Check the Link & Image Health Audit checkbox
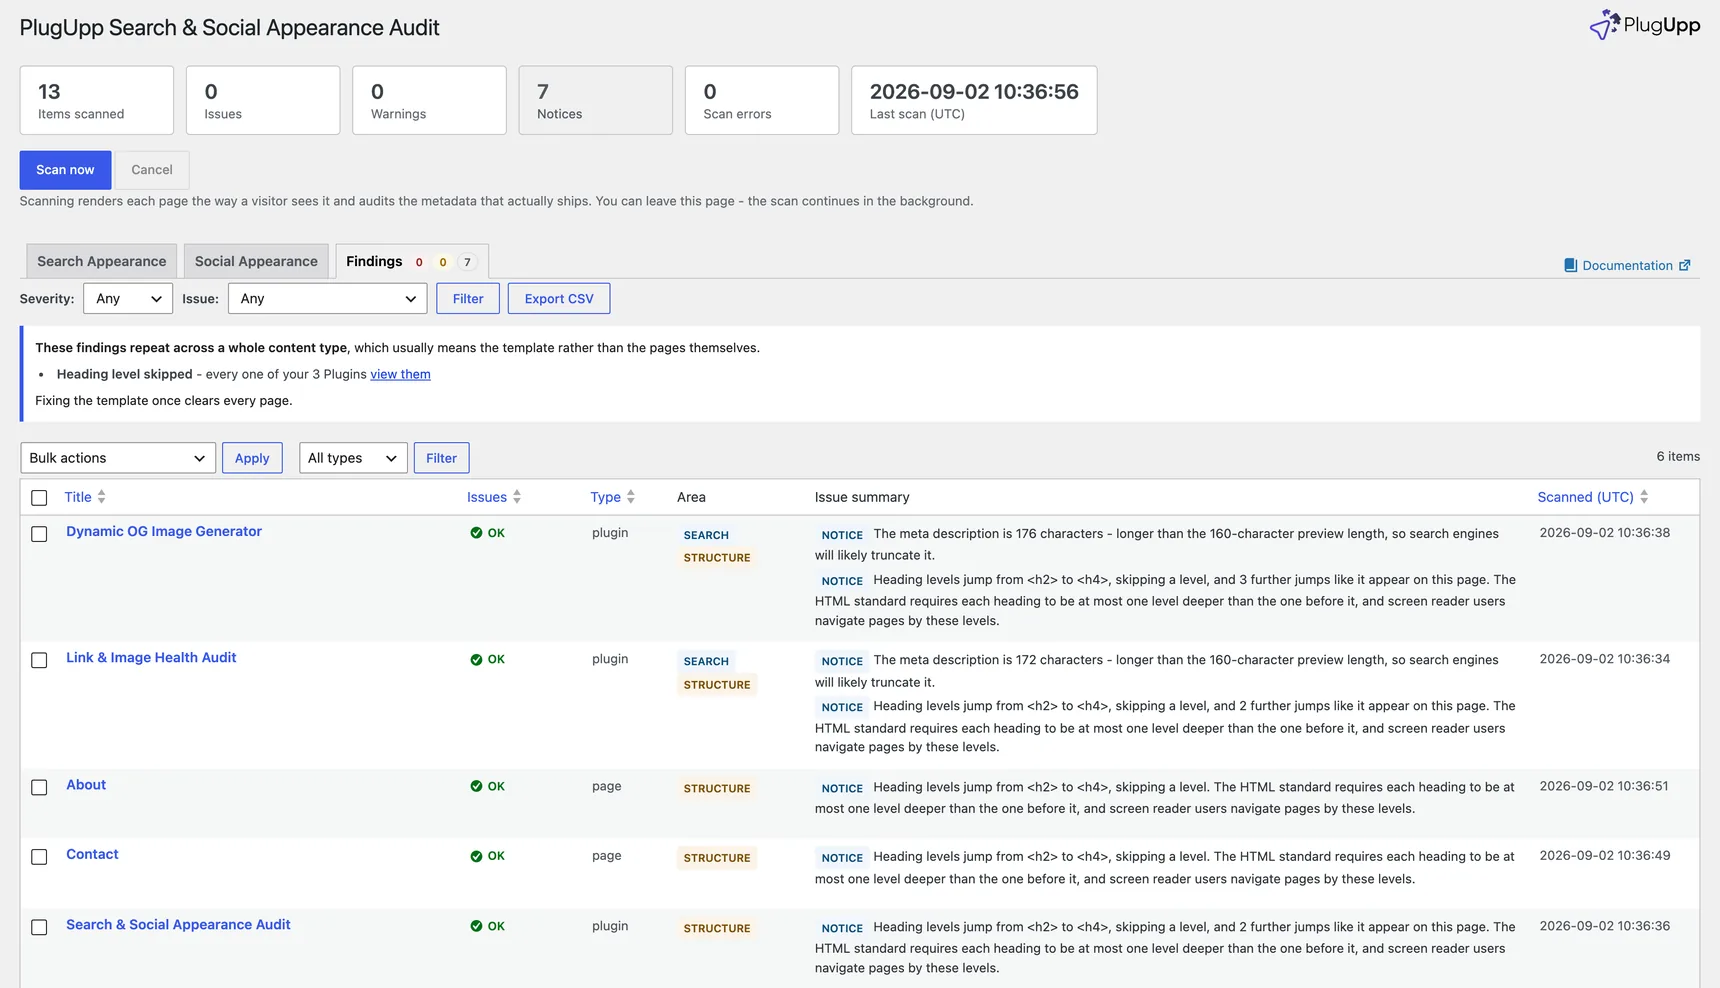1720x988 pixels. click(x=39, y=660)
